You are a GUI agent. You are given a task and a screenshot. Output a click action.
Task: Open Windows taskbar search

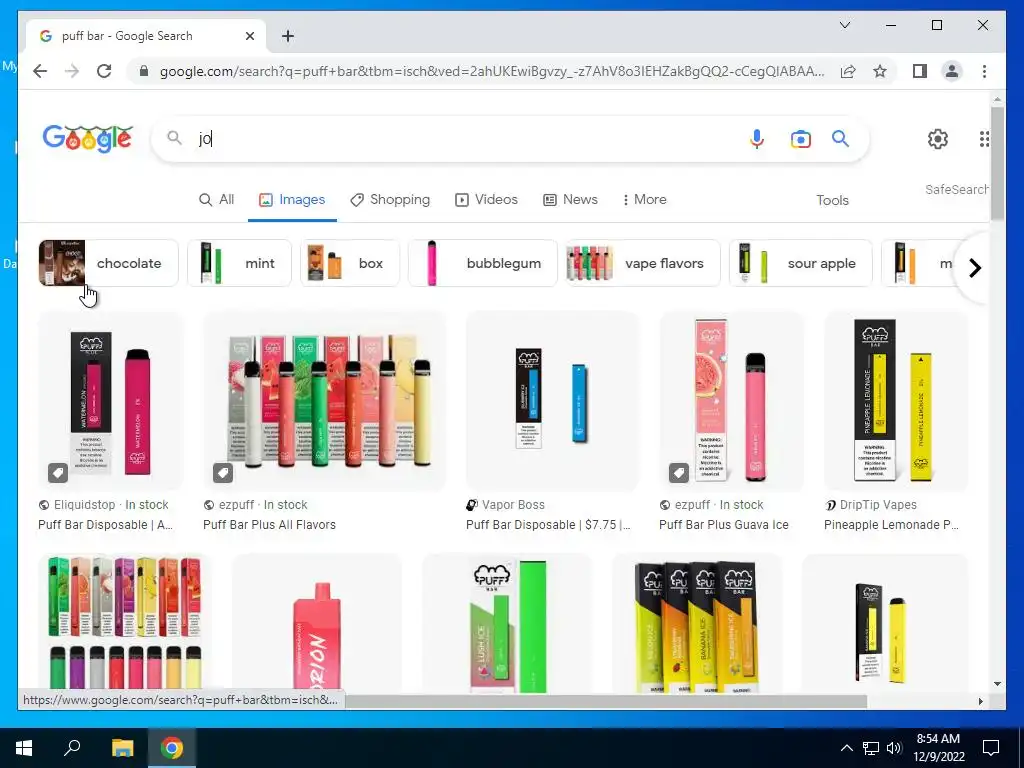[72, 747]
